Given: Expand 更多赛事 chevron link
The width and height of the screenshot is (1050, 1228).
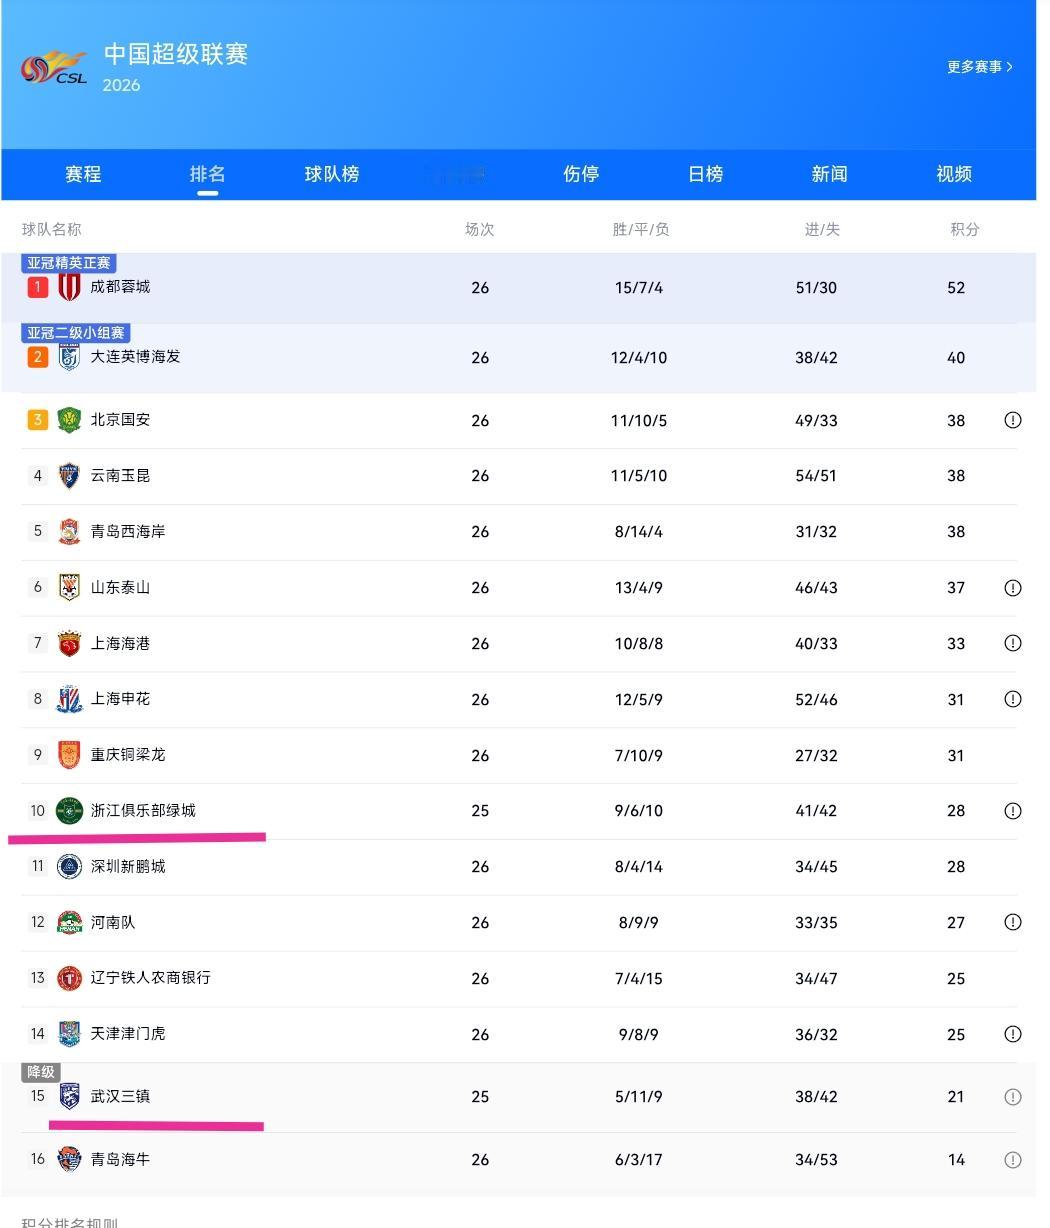Looking at the screenshot, I should 980,67.
